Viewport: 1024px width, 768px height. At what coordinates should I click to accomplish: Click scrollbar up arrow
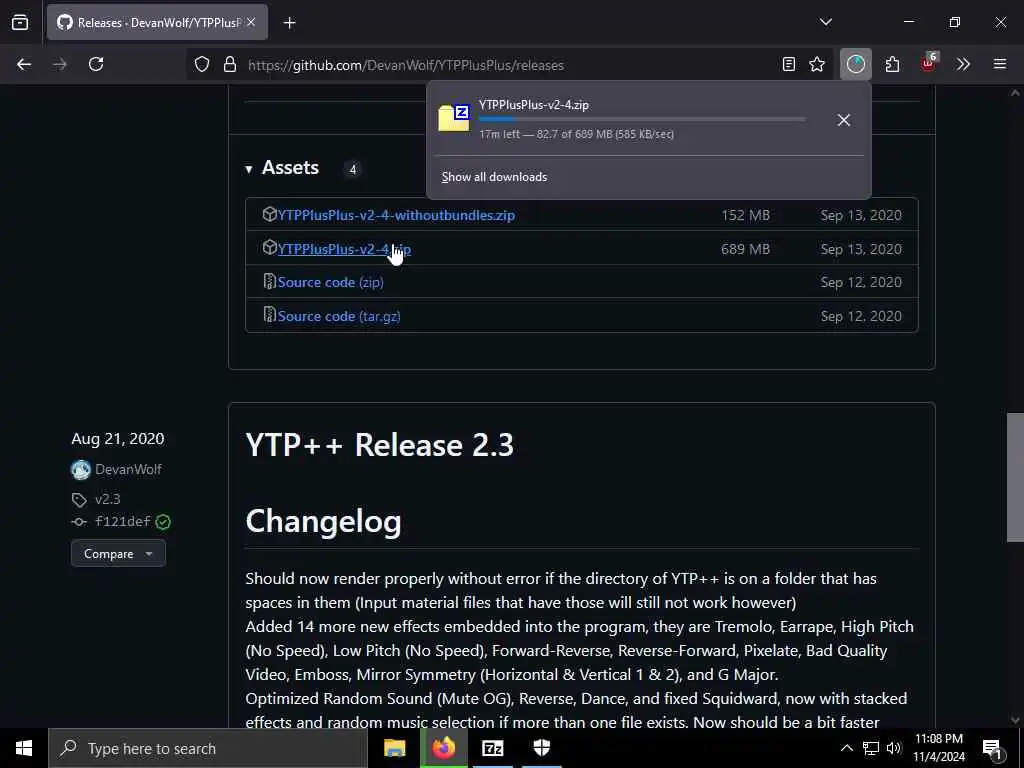tap(1015, 93)
